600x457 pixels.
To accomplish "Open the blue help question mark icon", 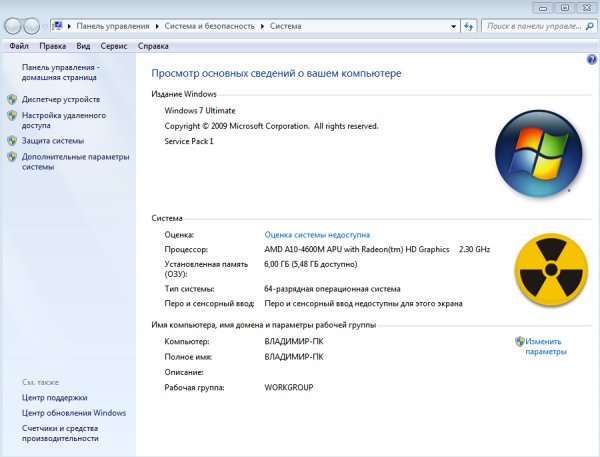I will 592,59.
